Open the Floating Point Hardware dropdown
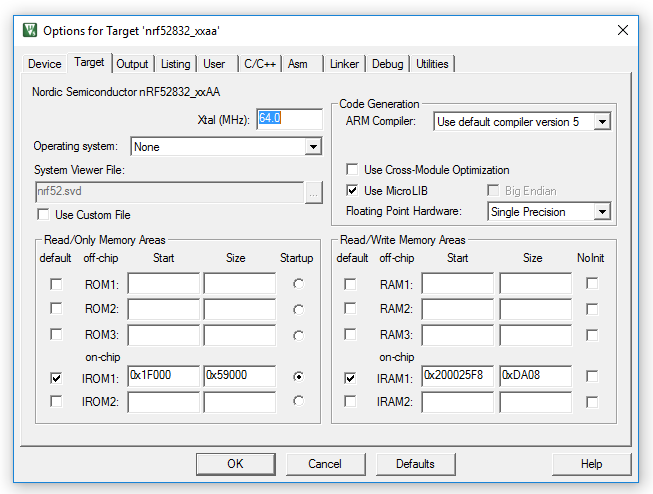Screen dimensions: 653x494 point(549,212)
